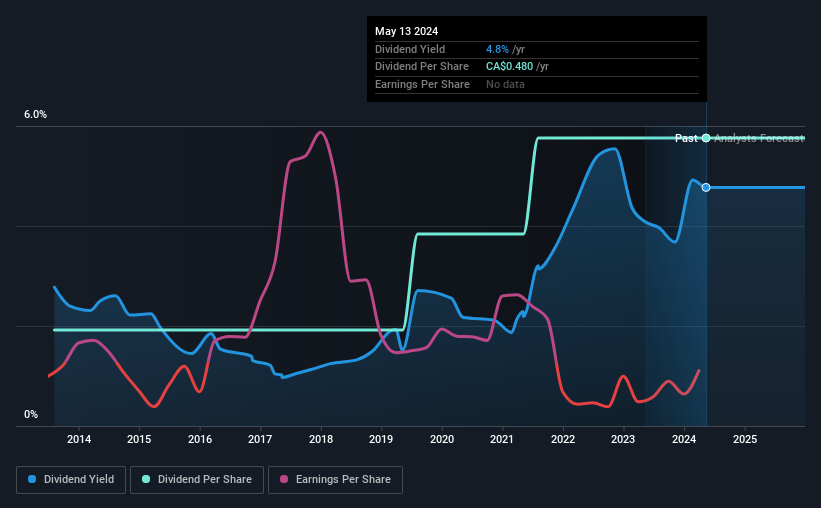
Task: Toggle the Dividend Per Share legend button
Action: pos(197,480)
